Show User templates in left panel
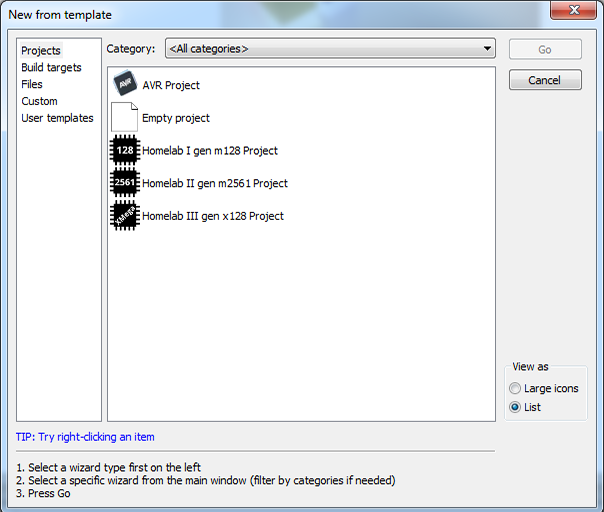 pos(57,118)
